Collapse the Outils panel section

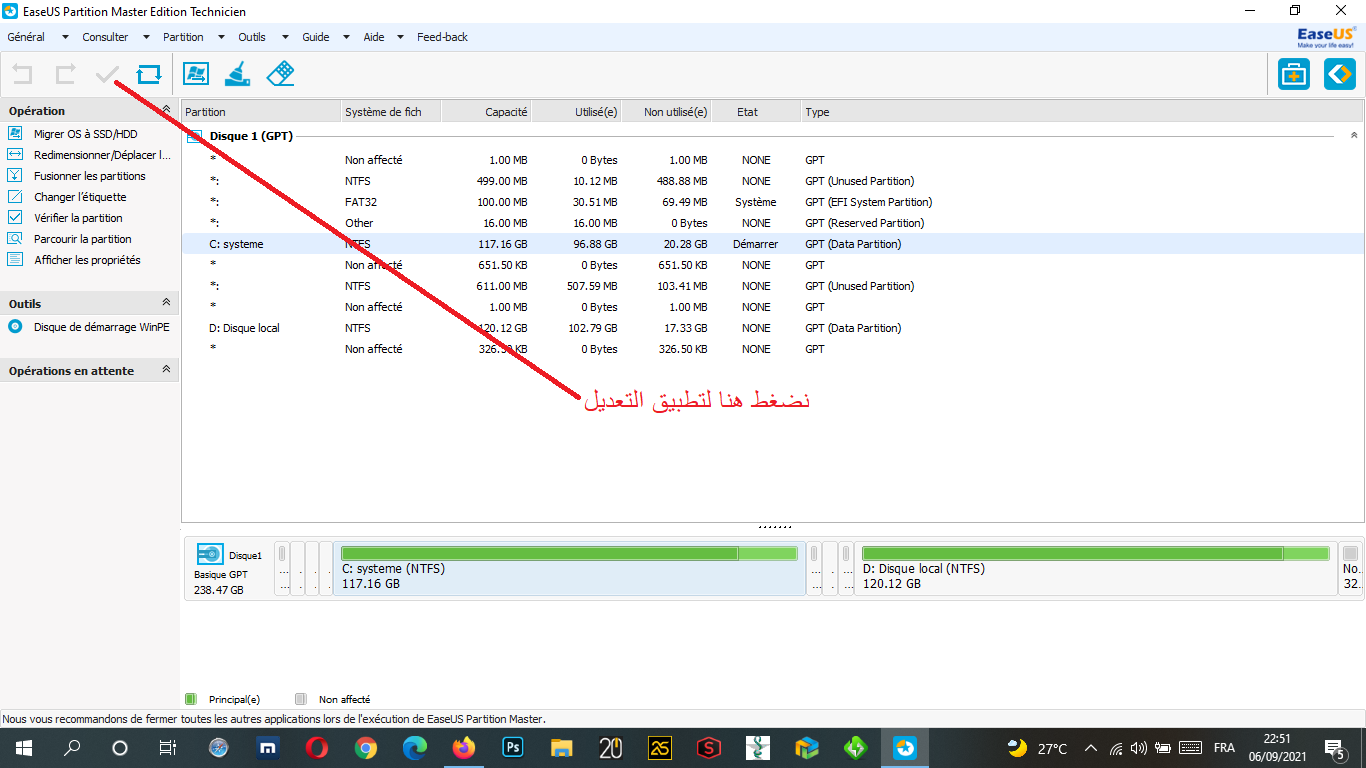pyautogui.click(x=167, y=303)
